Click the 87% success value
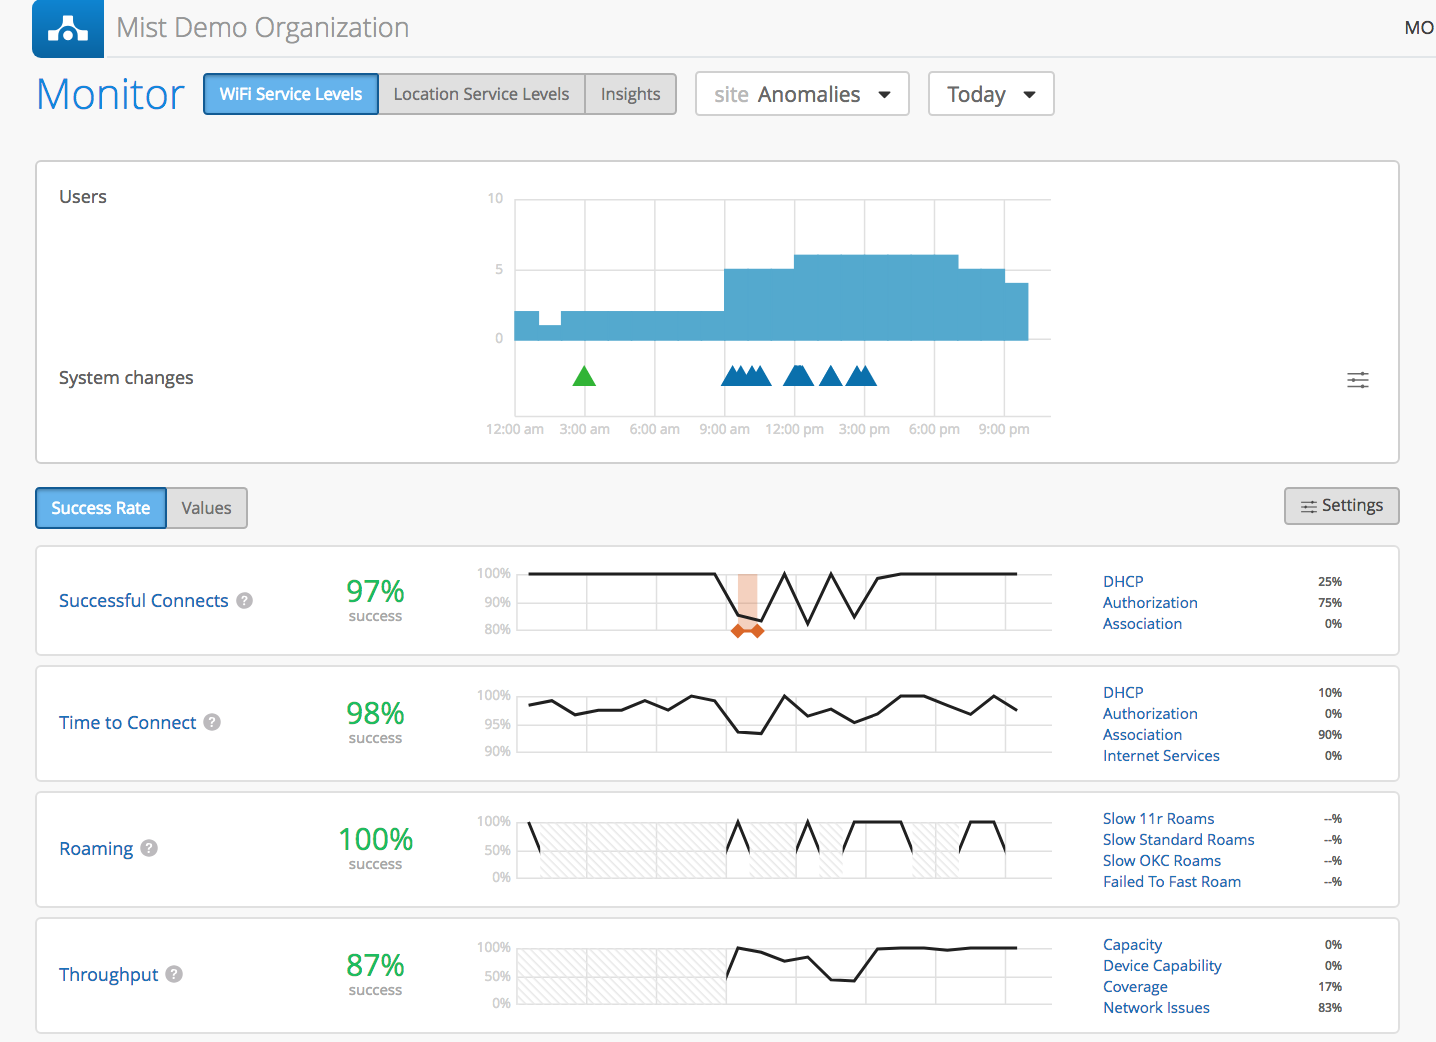Viewport: 1436px width, 1042px height. click(375, 965)
